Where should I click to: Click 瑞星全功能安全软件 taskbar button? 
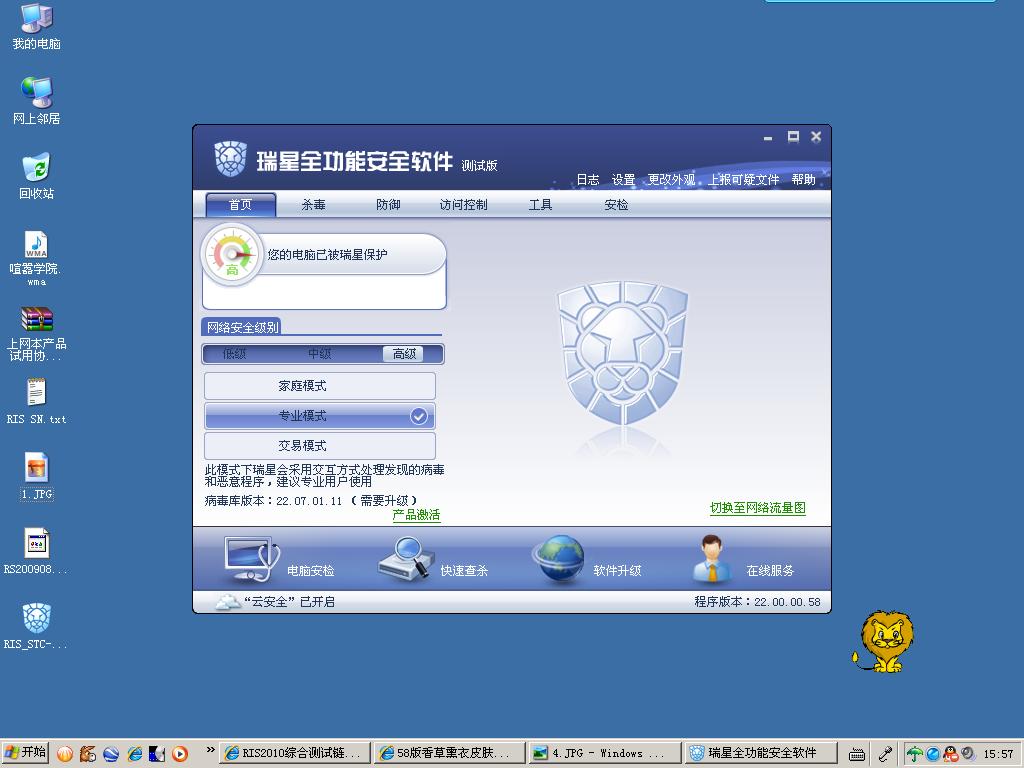click(x=760, y=754)
